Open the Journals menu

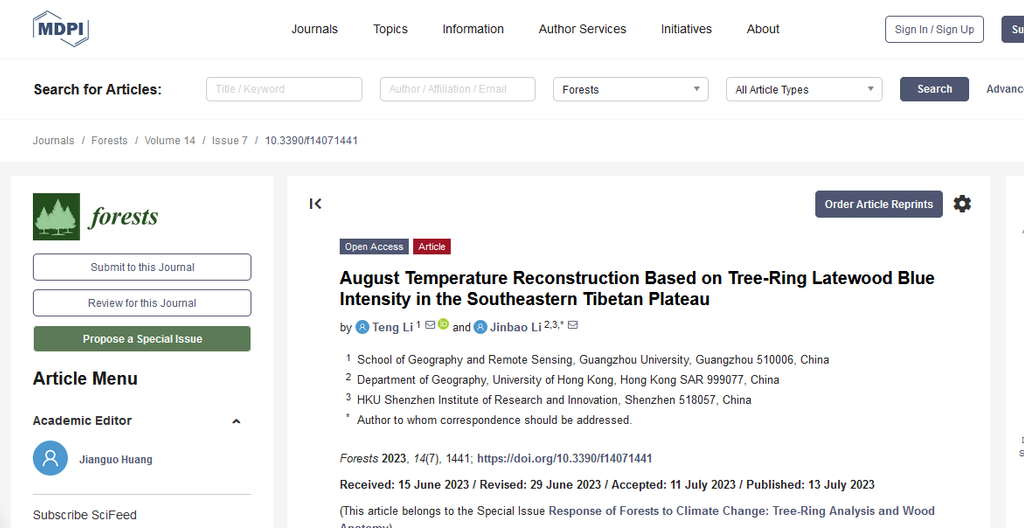(x=314, y=29)
